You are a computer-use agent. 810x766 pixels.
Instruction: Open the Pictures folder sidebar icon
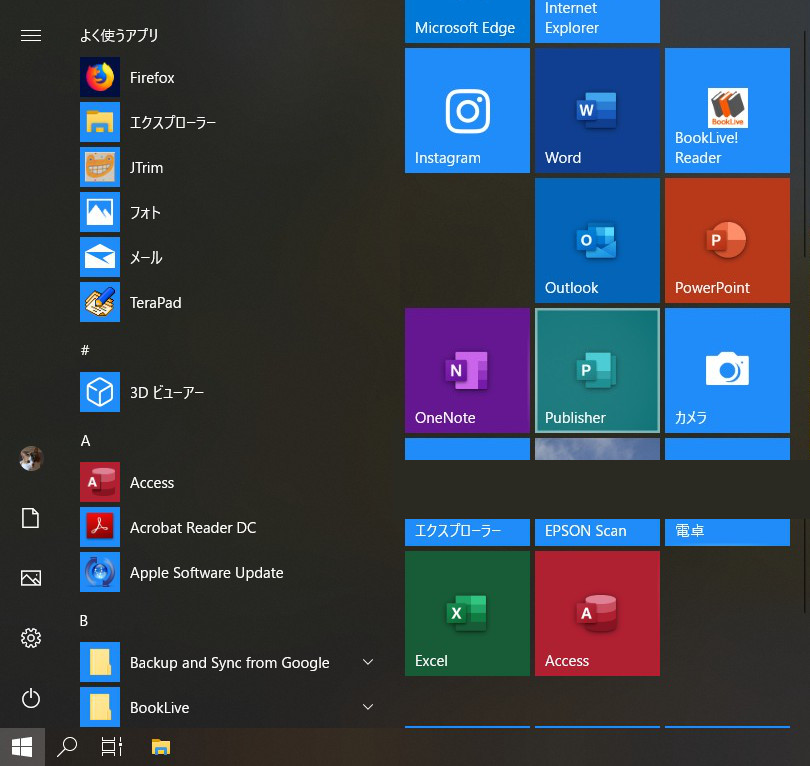pos(30,578)
